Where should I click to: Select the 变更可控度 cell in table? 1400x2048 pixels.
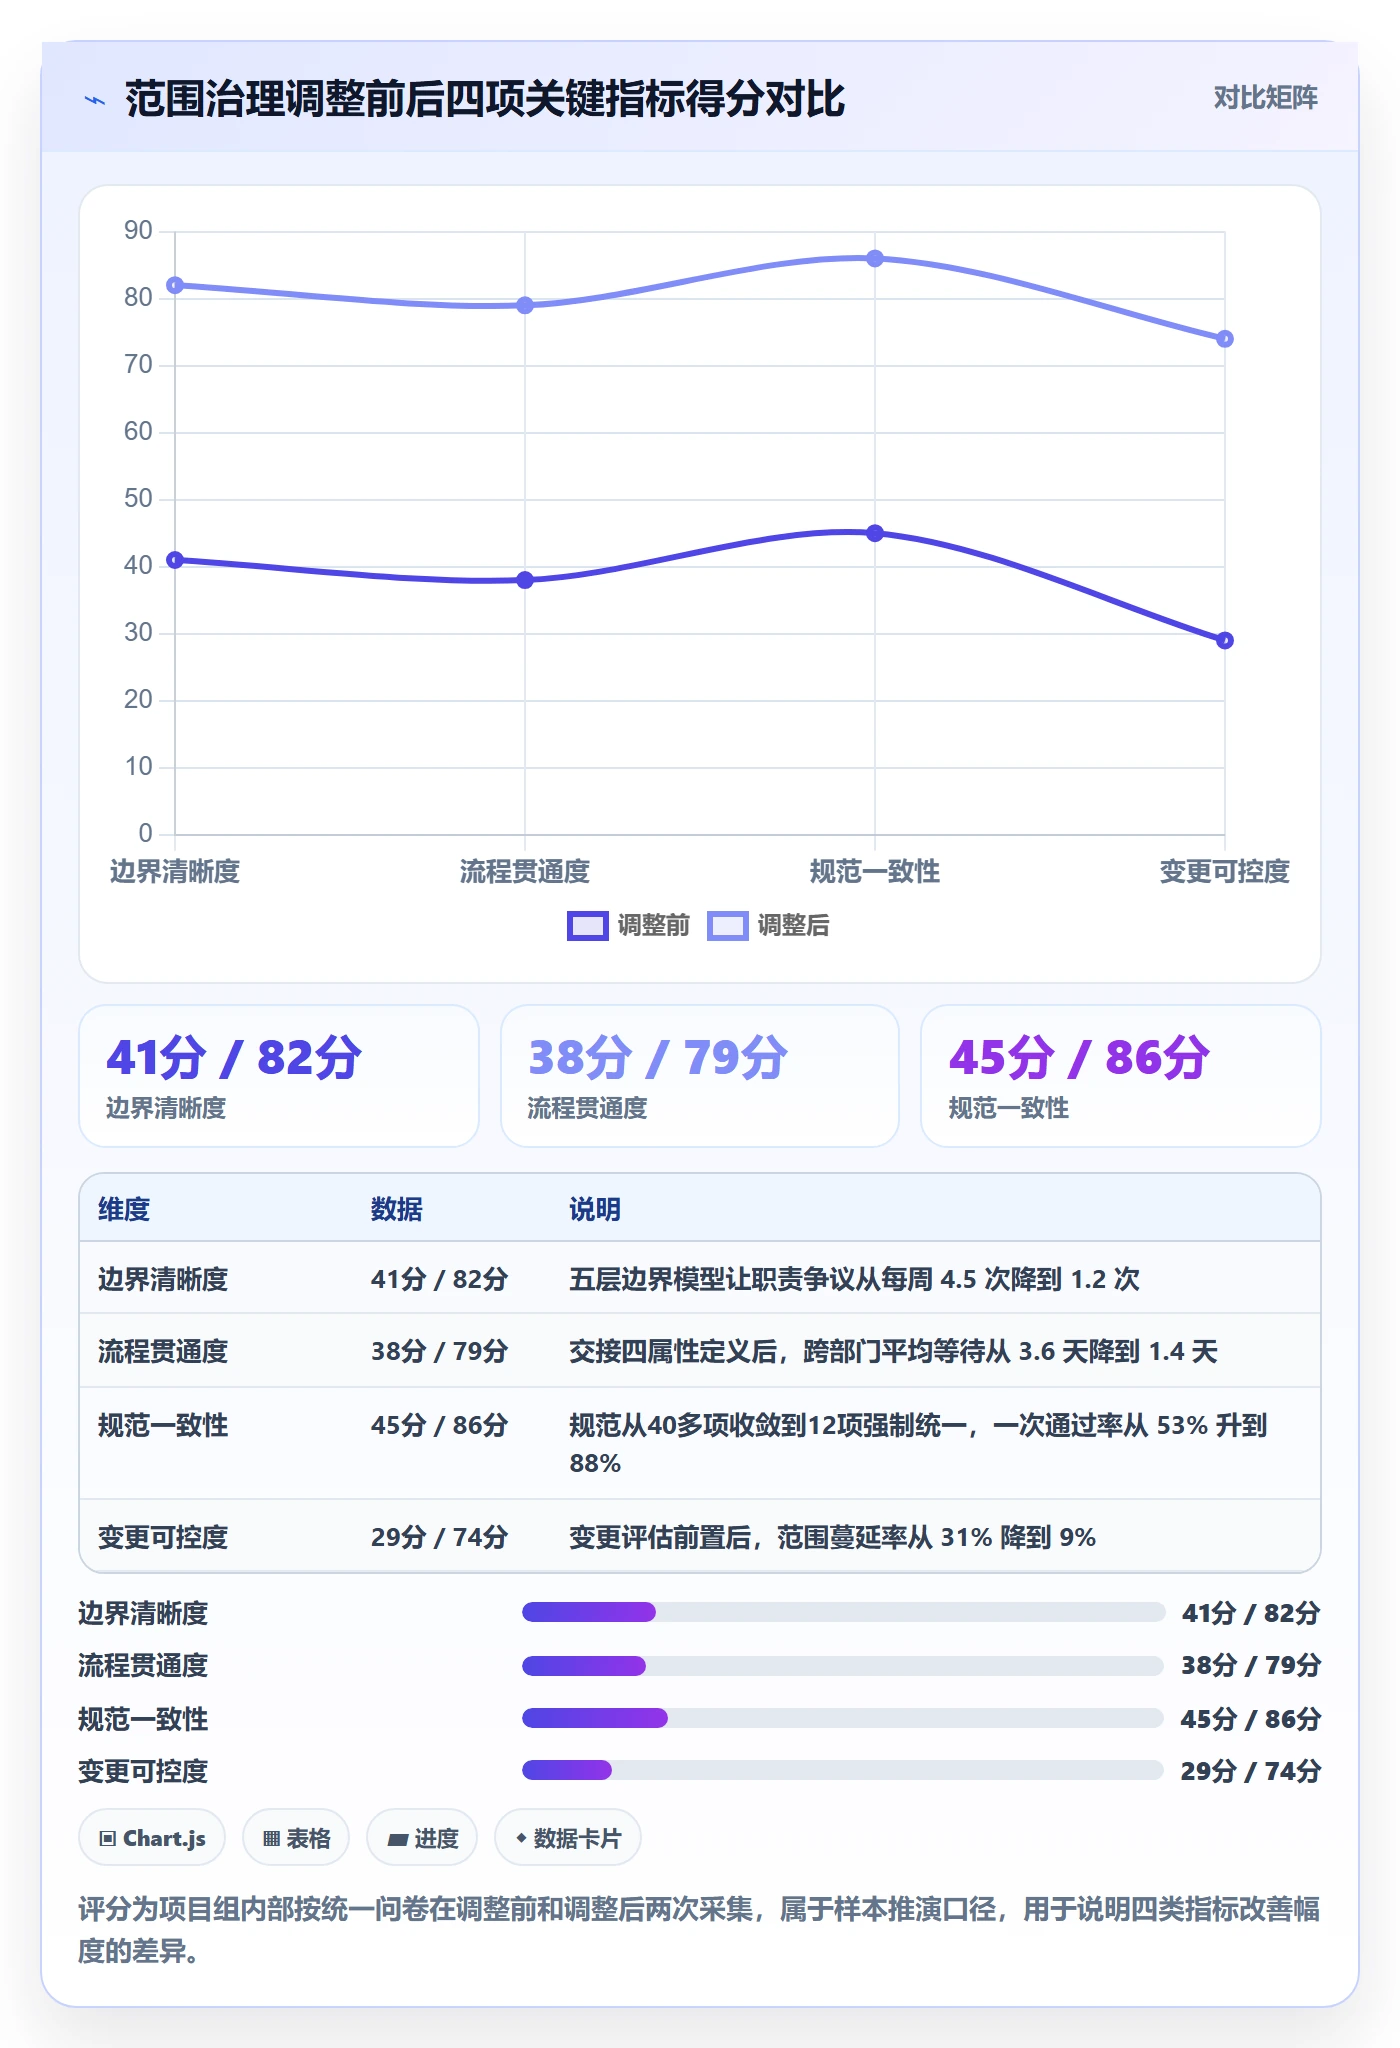(163, 1537)
